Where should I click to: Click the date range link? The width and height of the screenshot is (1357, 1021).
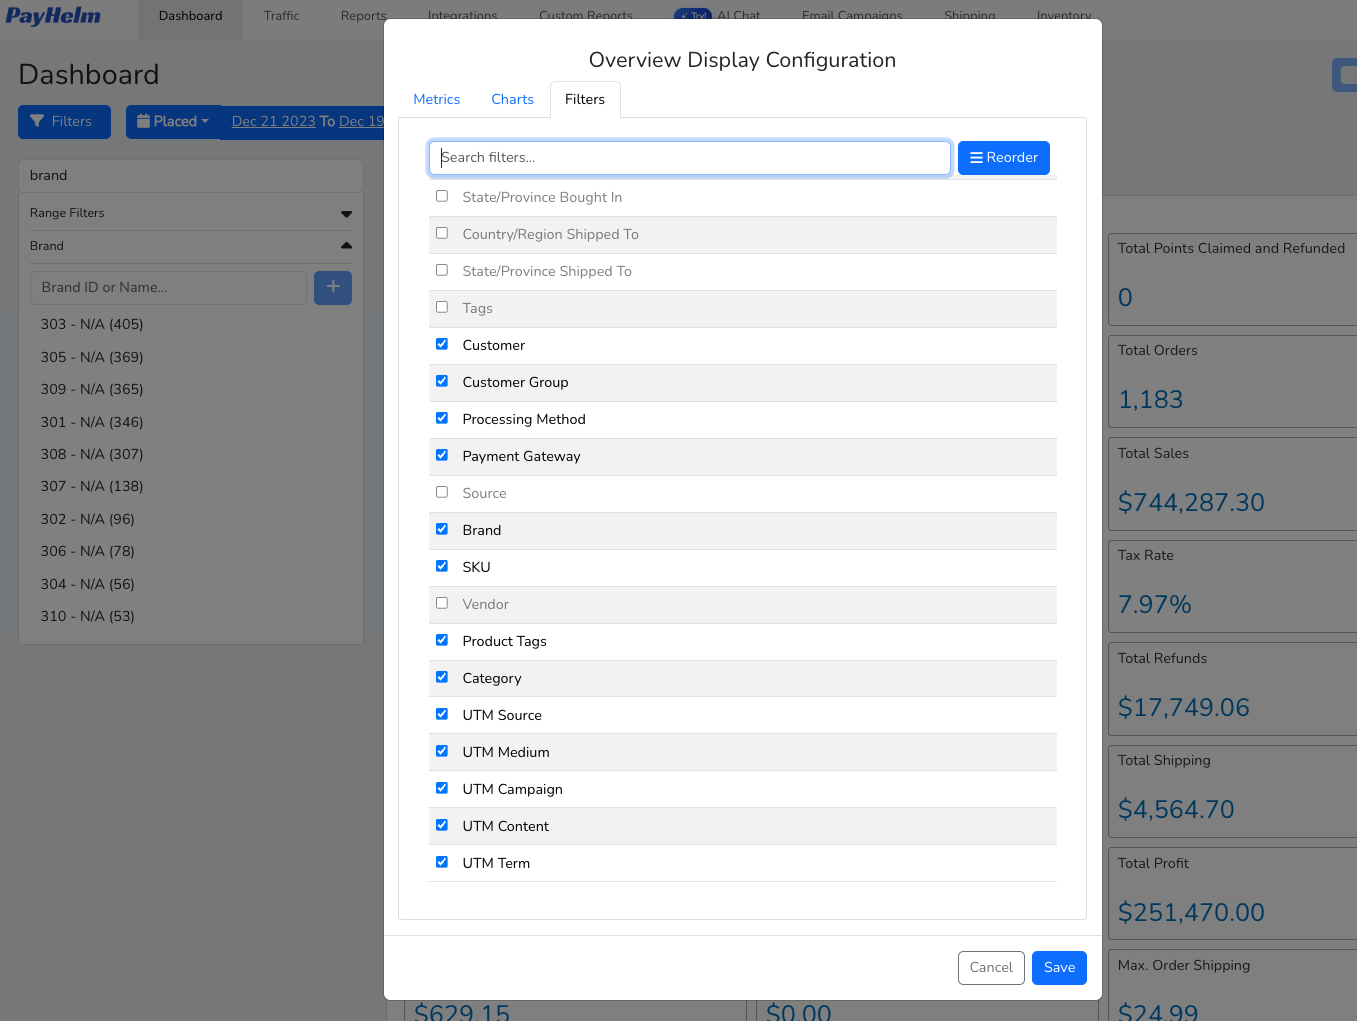[308, 122]
